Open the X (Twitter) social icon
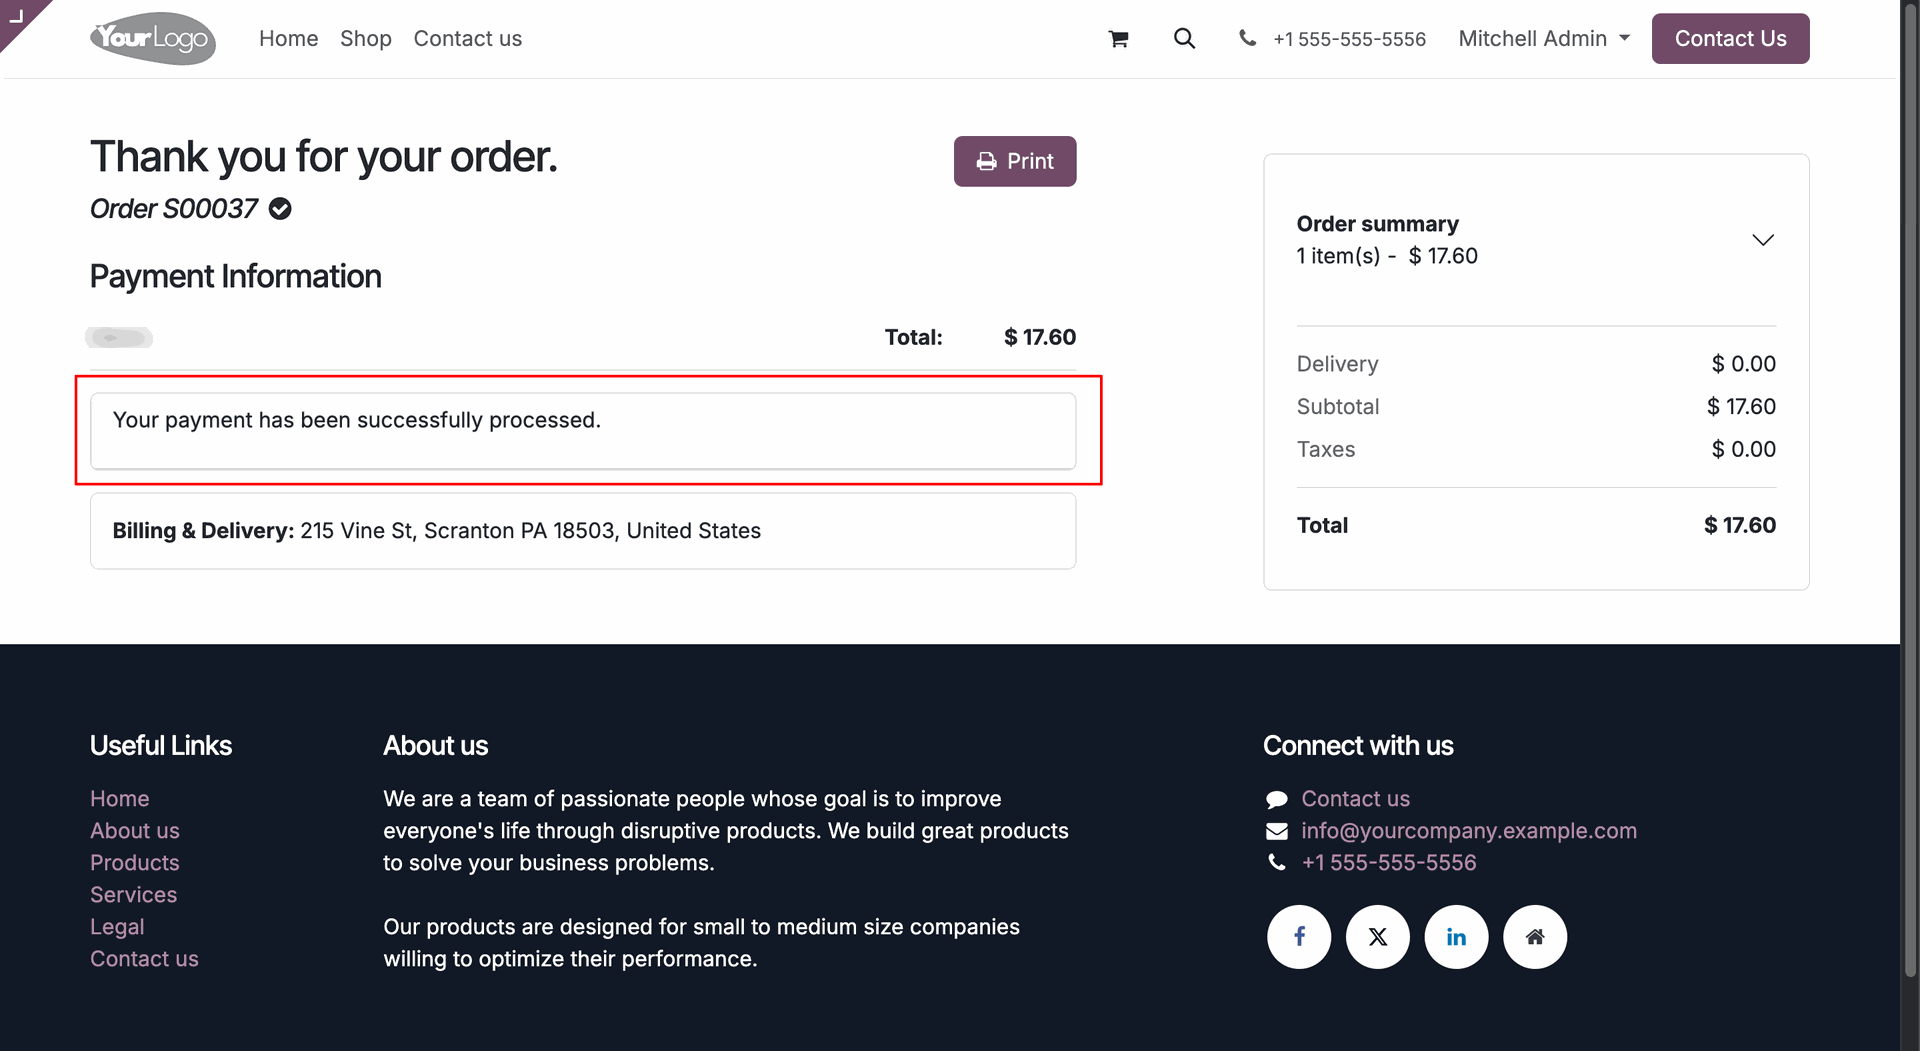The width and height of the screenshot is (1920, 1051). pos(1378,937)
